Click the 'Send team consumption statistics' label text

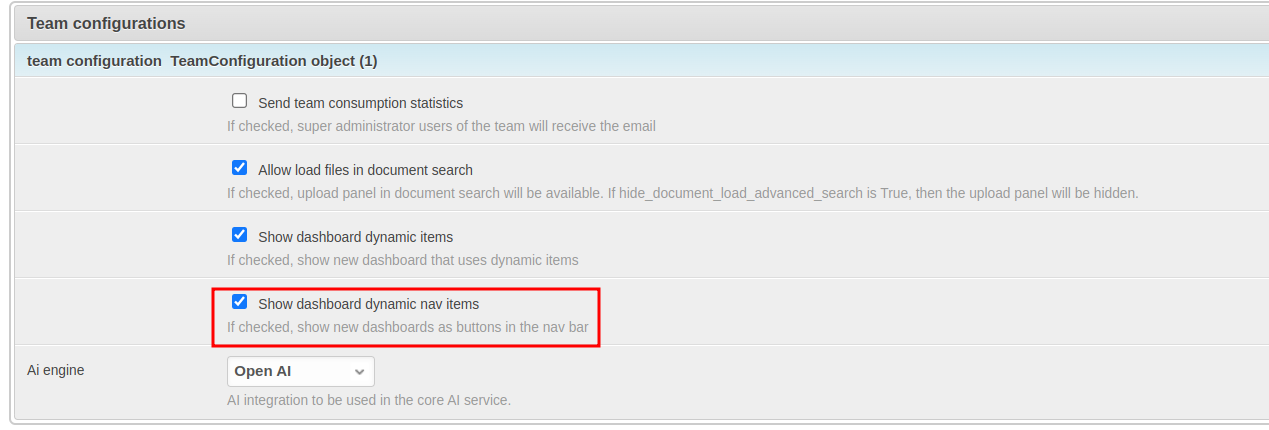tap(360, 103)
